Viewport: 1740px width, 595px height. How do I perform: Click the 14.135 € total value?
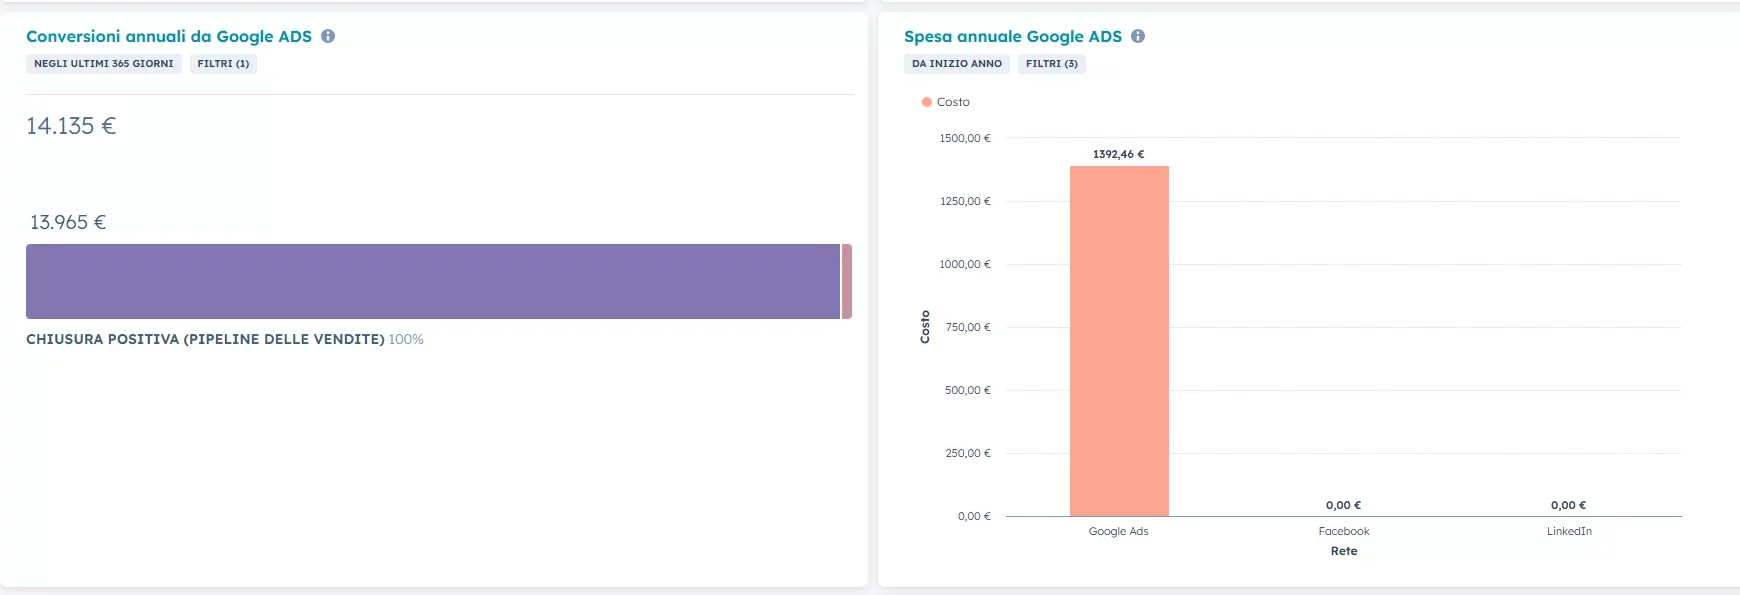(71, 126)
